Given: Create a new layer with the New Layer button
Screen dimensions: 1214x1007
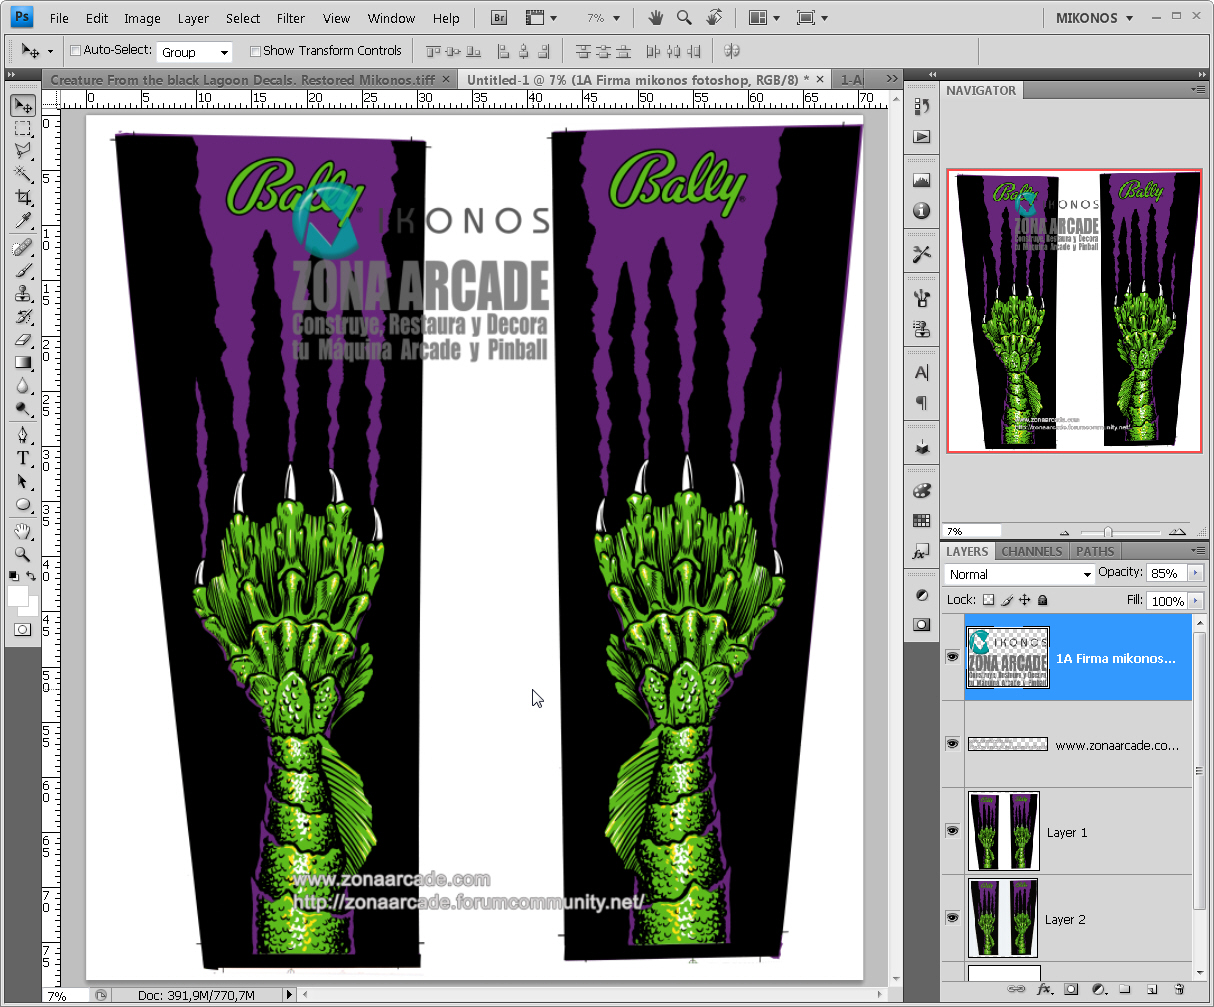Looking at the screenshot, I should (1152, 990).
